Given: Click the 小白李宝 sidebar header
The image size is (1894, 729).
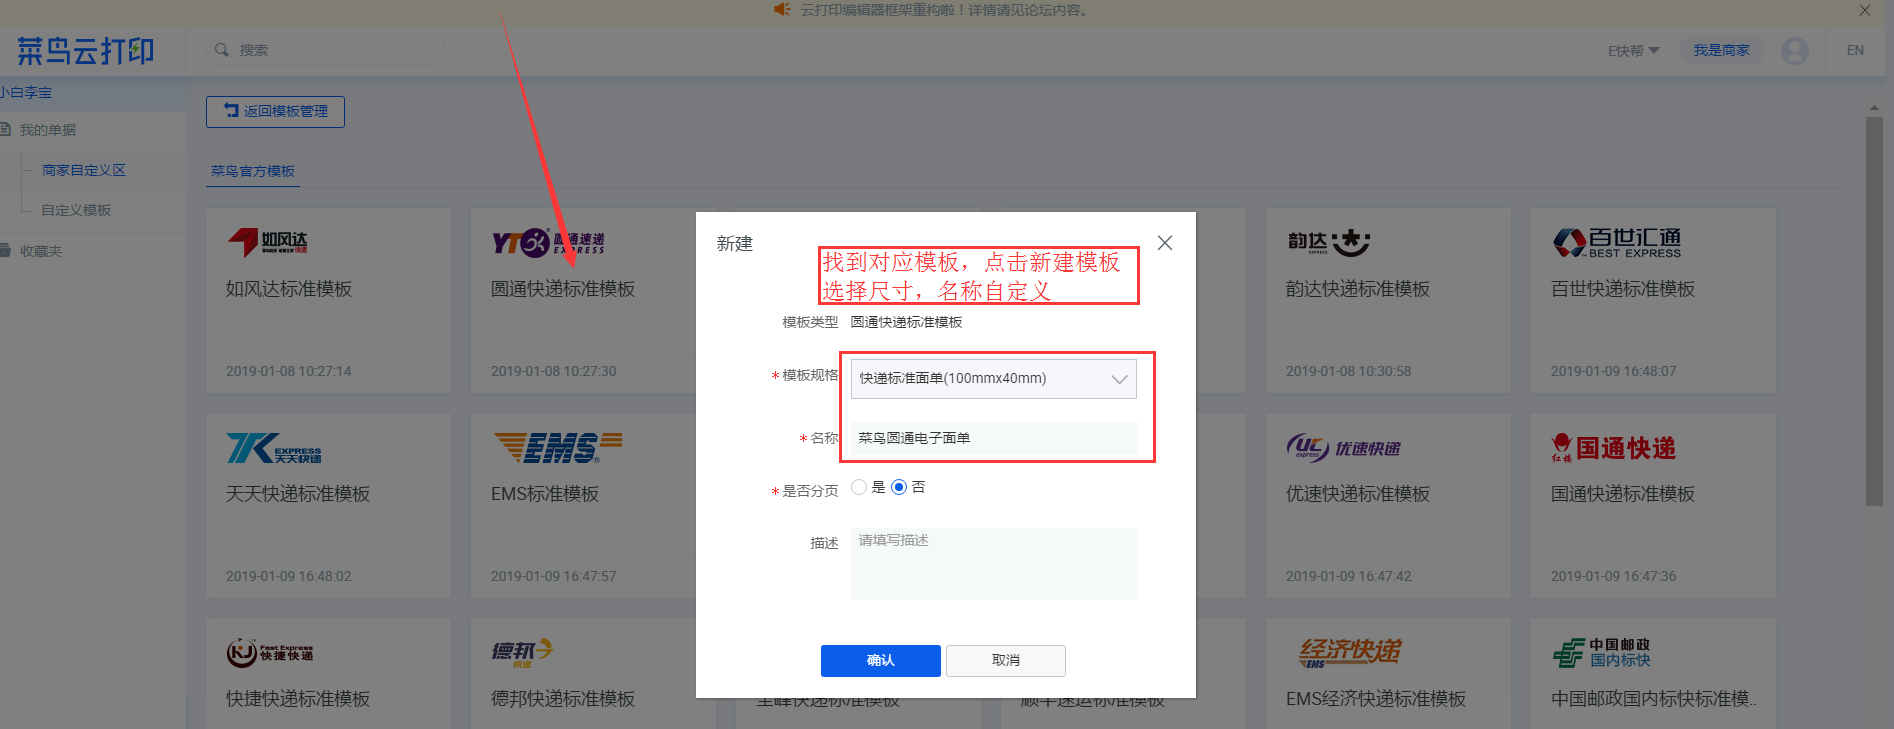Looking at the screenshot, I should point(26,92).
